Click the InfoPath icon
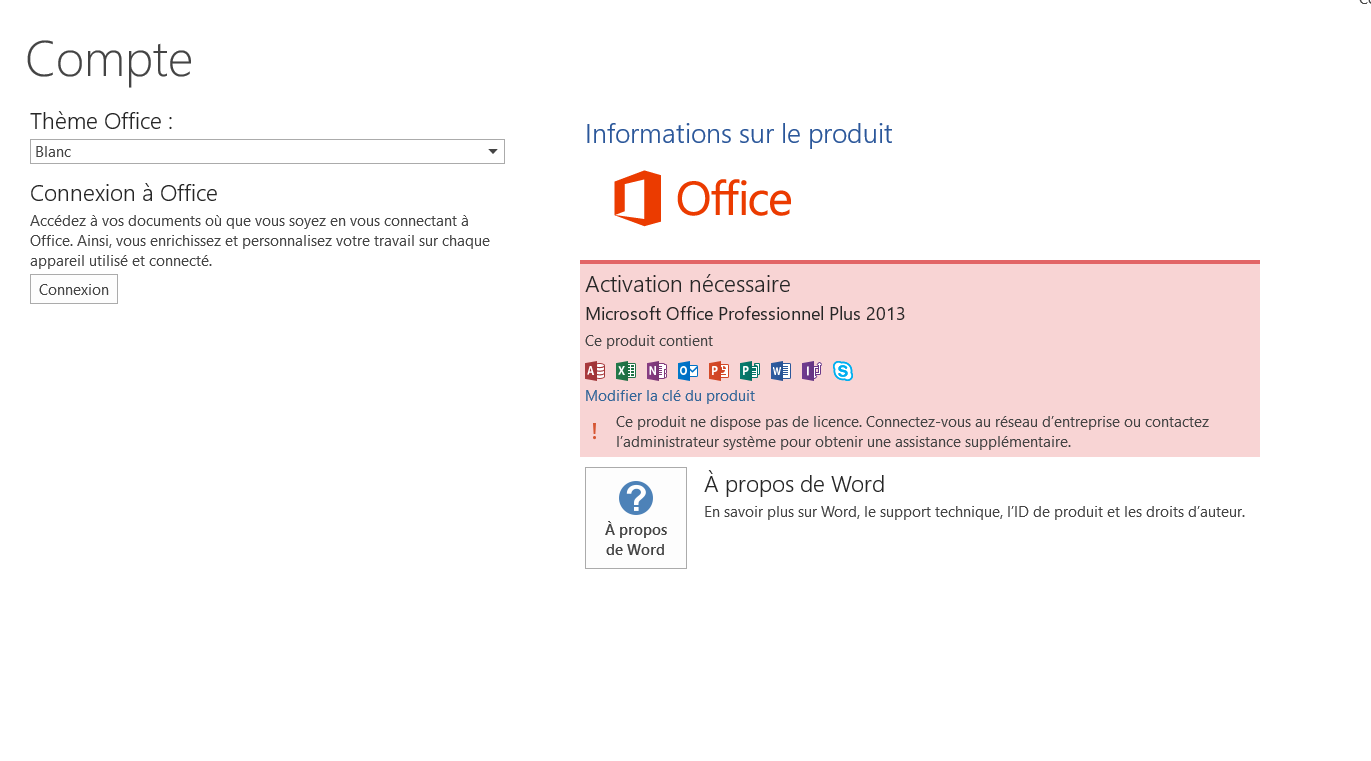This screenshot has height=761, width=1371. [812, 371]
